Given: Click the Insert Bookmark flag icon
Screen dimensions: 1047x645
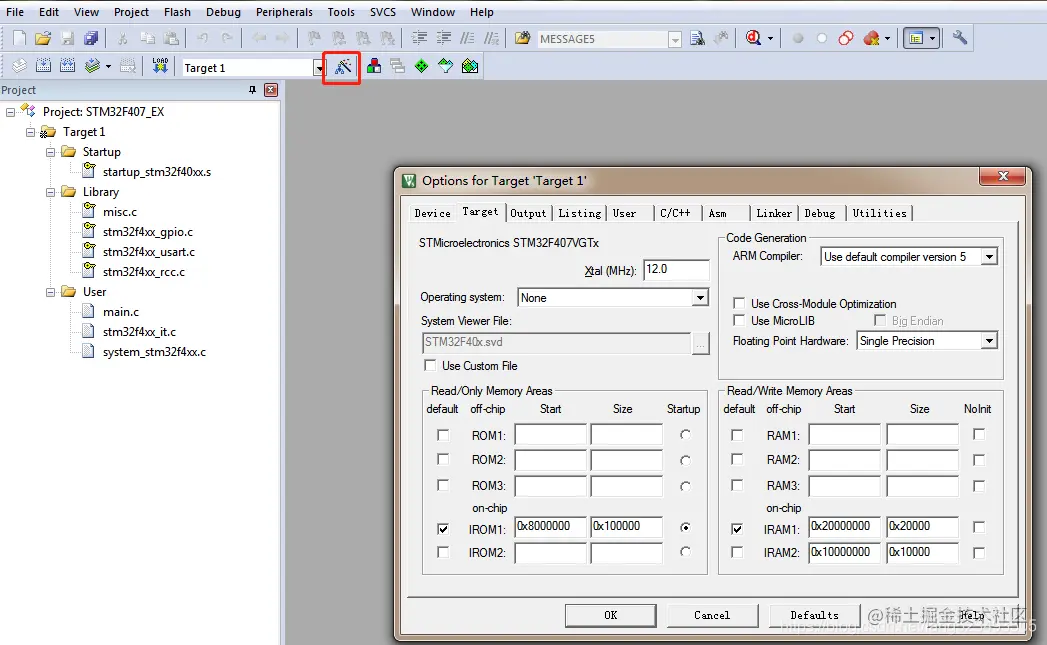Looking at the screenshot, I should pos(314,38).
